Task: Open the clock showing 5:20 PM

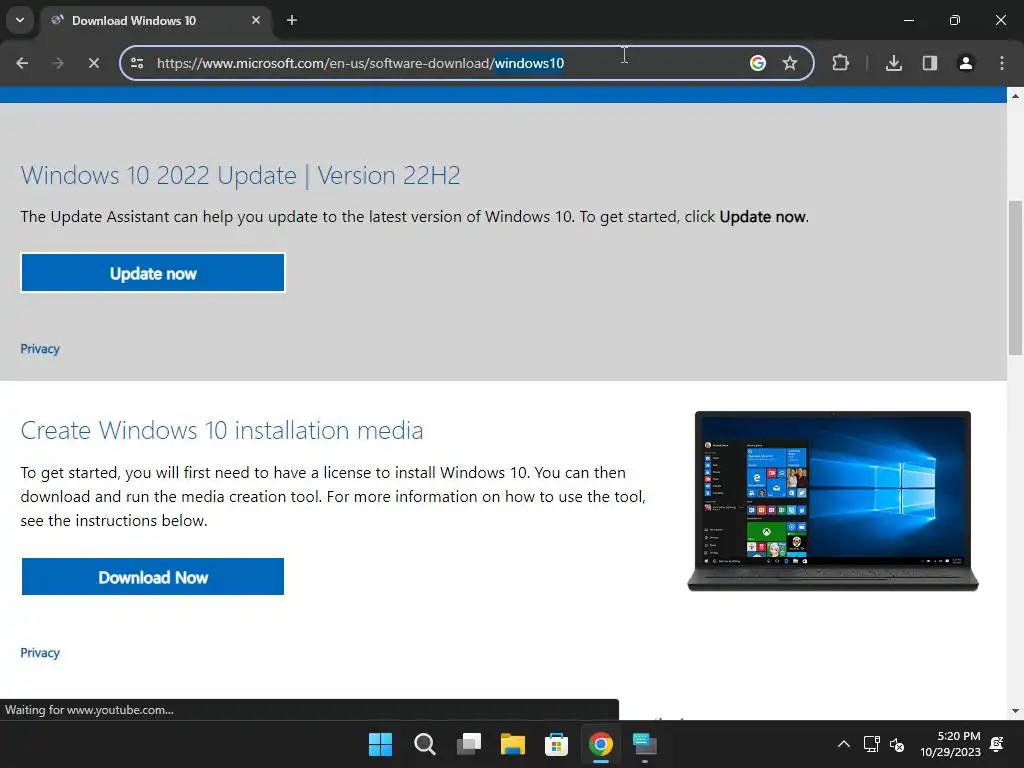Action: pos(951,744)
